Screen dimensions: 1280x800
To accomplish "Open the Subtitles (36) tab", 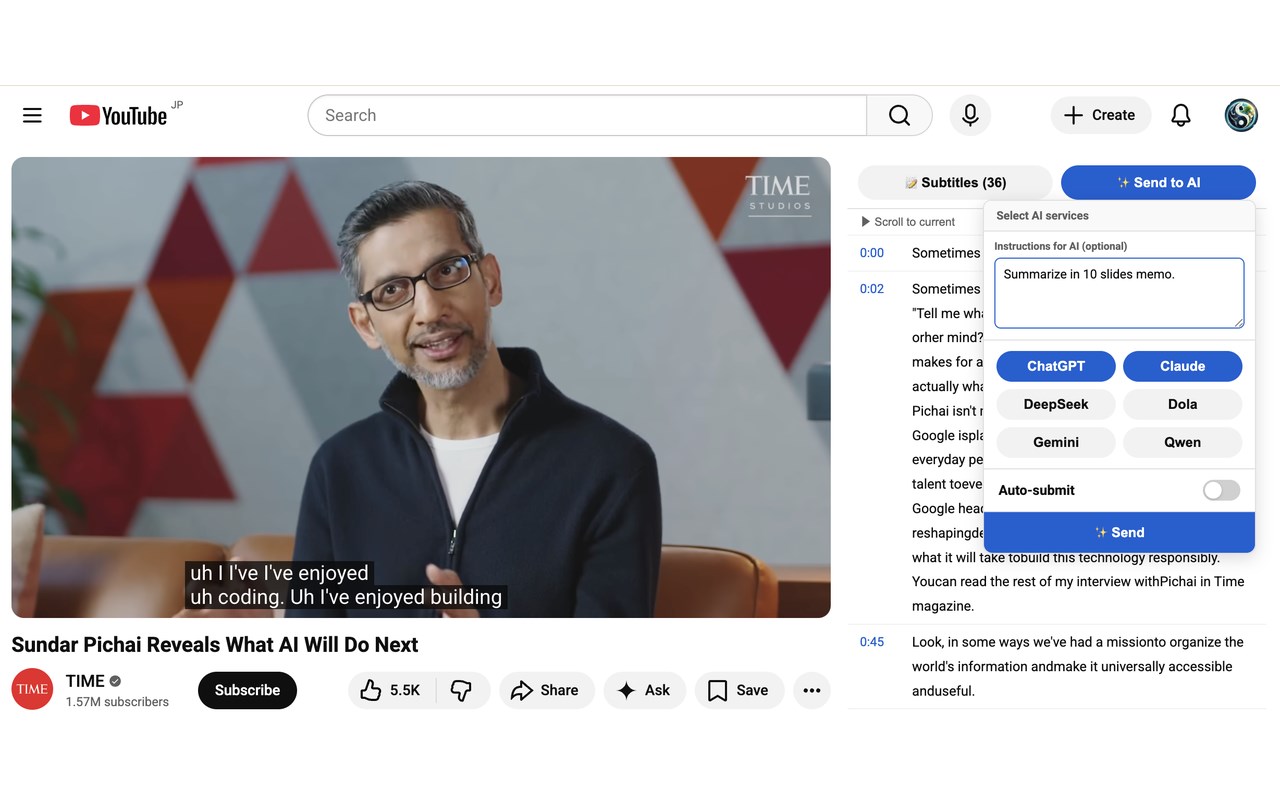I will tap(955, 182).
